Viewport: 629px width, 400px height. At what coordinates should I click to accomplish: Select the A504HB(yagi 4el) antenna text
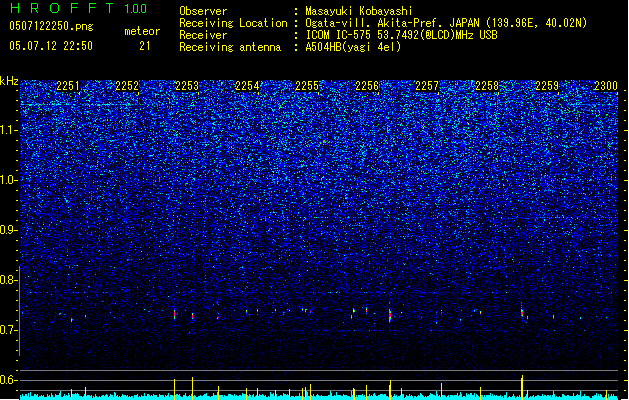pos(353,47)
